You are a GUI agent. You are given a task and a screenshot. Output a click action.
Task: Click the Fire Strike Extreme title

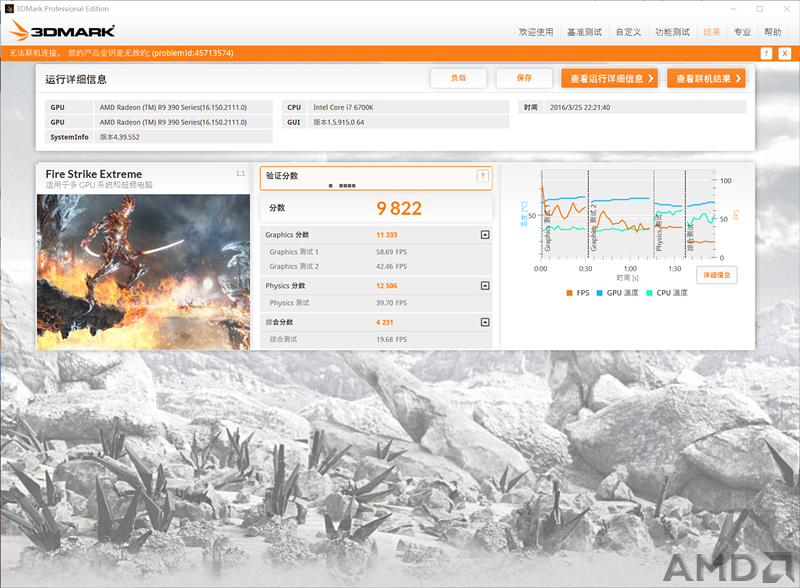point(94,174)
